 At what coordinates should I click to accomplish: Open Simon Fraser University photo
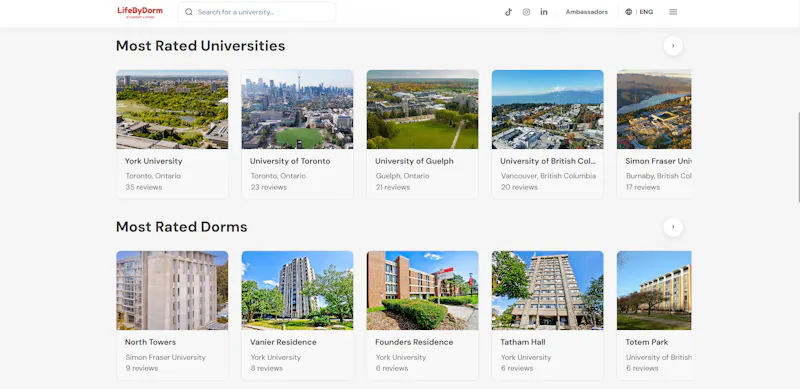click(x=654, y=109)
